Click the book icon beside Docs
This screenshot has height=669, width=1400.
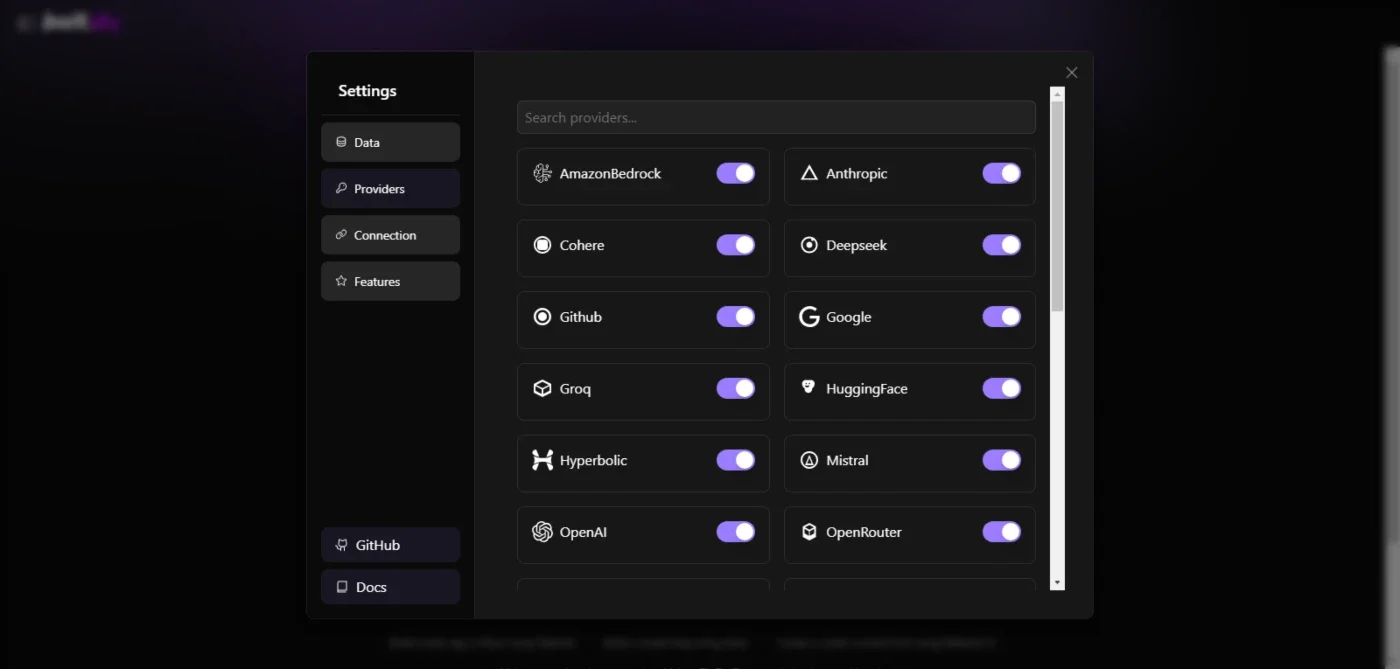342,587
